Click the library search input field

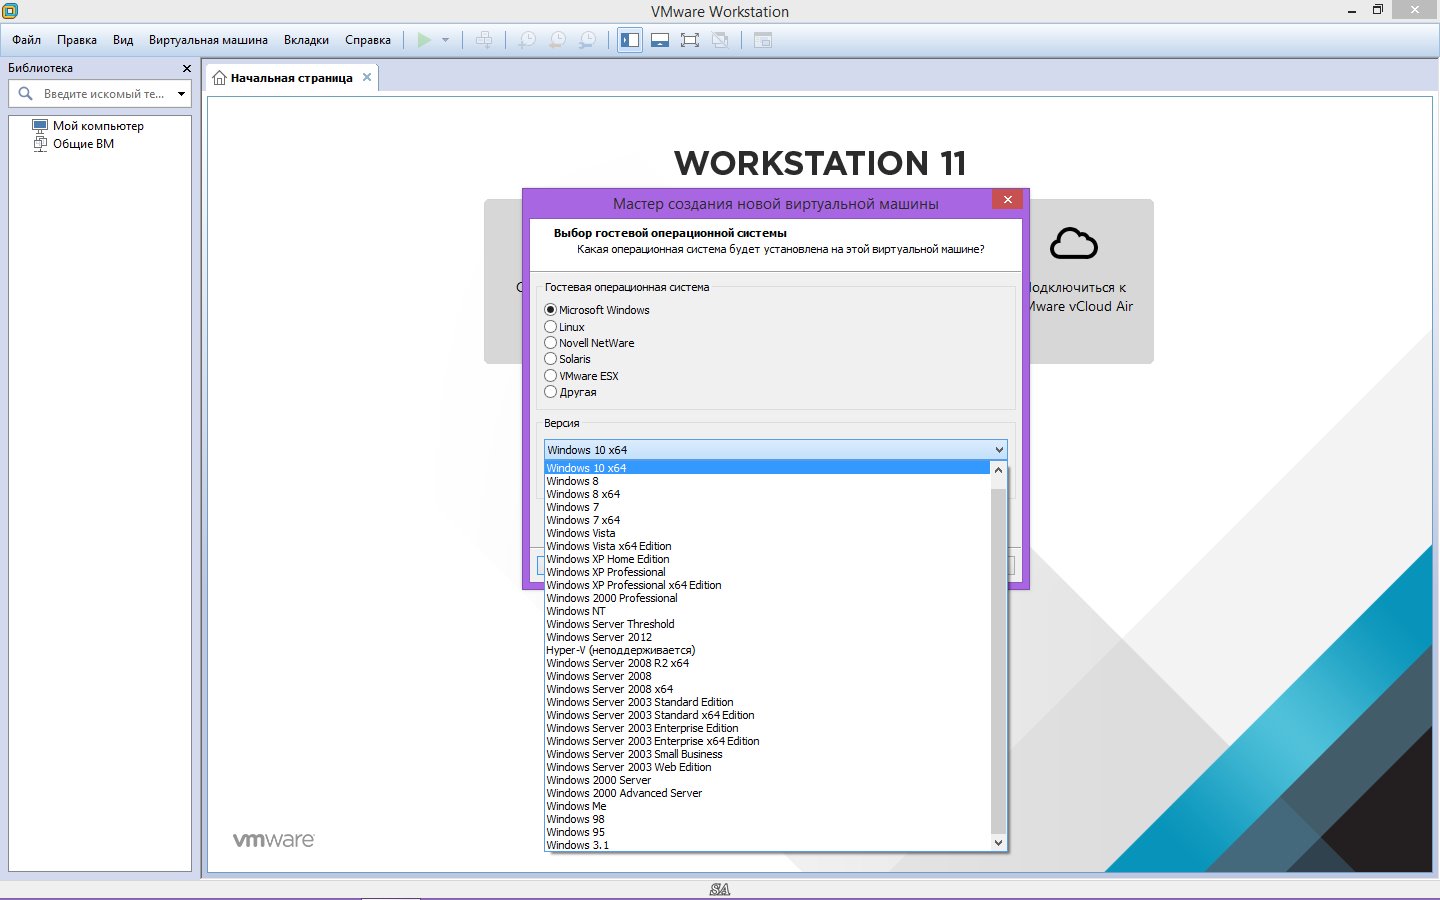105,94
